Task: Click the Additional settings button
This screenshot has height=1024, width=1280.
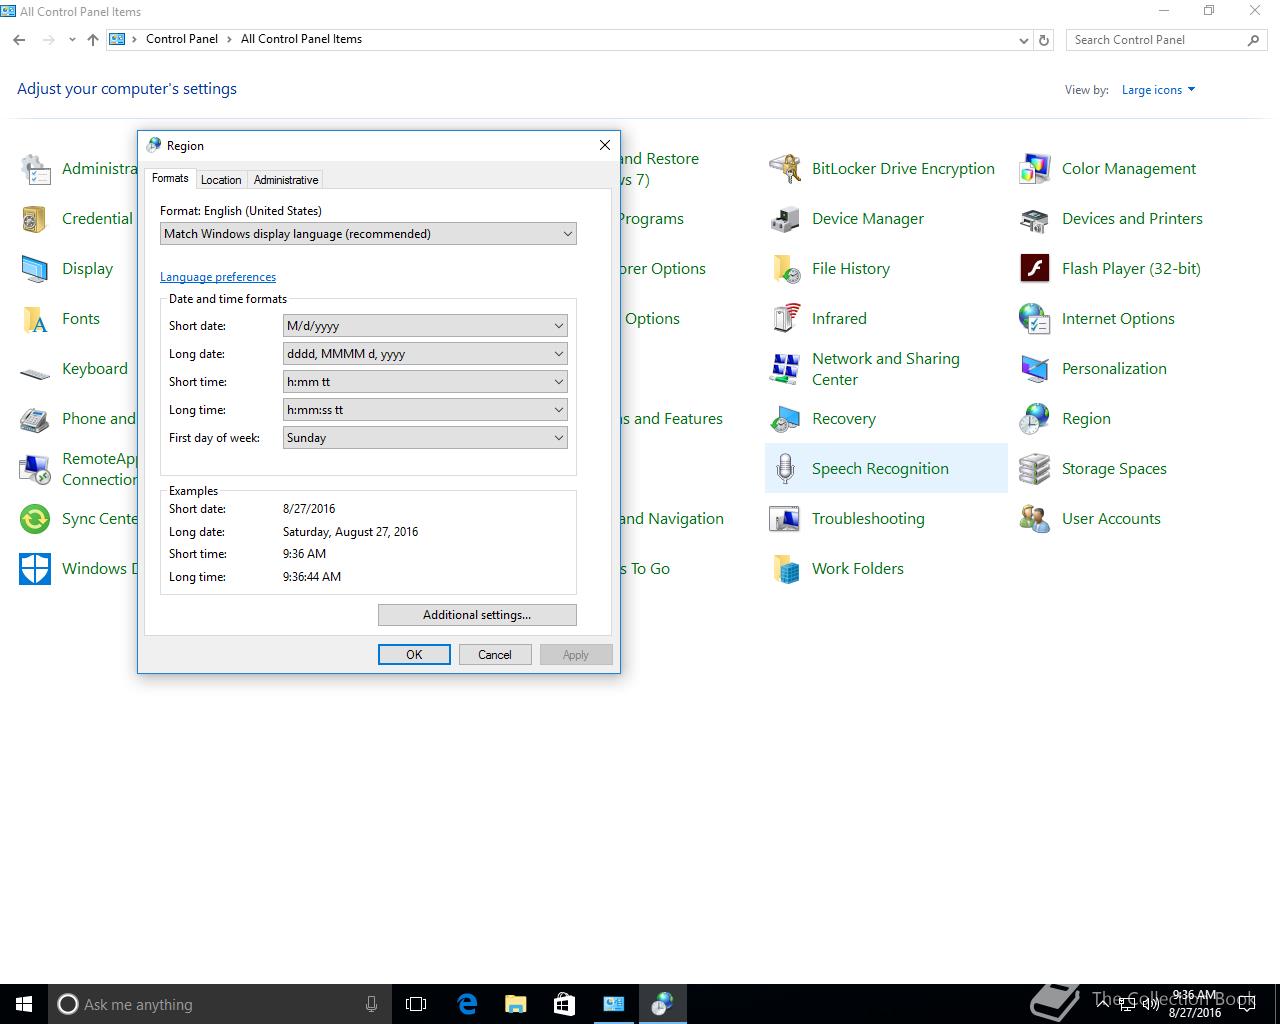Action: click(477, 615)
